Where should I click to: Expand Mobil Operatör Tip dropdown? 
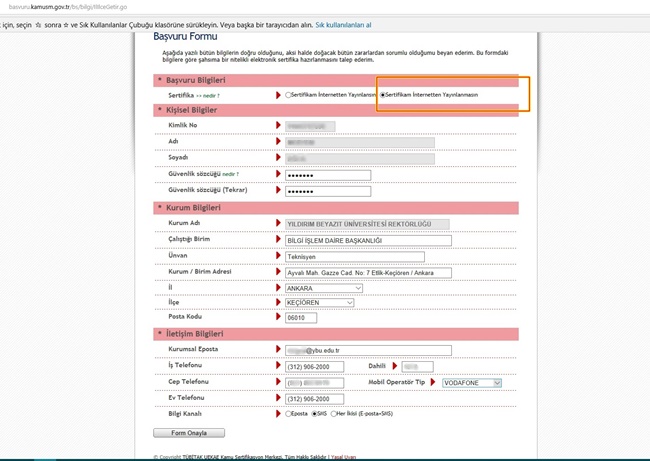click(472, 382)
